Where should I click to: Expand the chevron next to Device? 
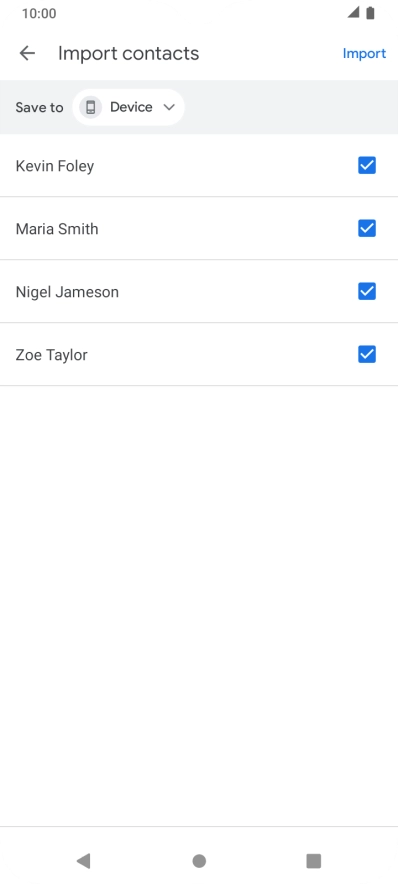[x=169, y=107]
